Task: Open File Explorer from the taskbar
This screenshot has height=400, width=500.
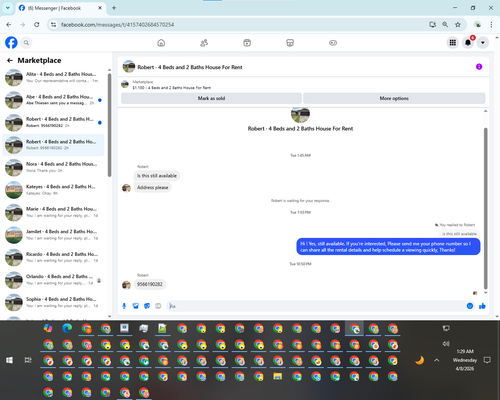Action: pyautogui.click(x=278, y=376)
